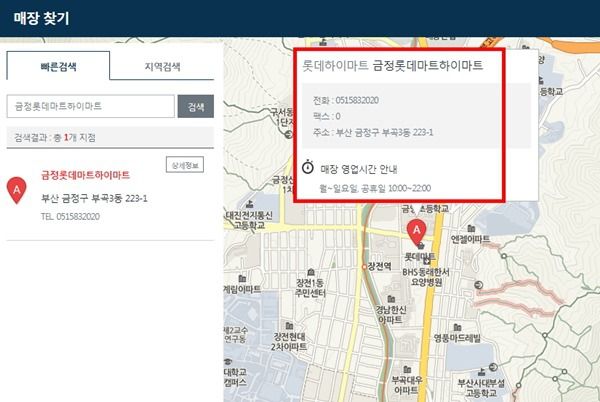The height and width of the screenshot is (402, 600).
Task: Click the store name search input field
Action: (91, 106)
